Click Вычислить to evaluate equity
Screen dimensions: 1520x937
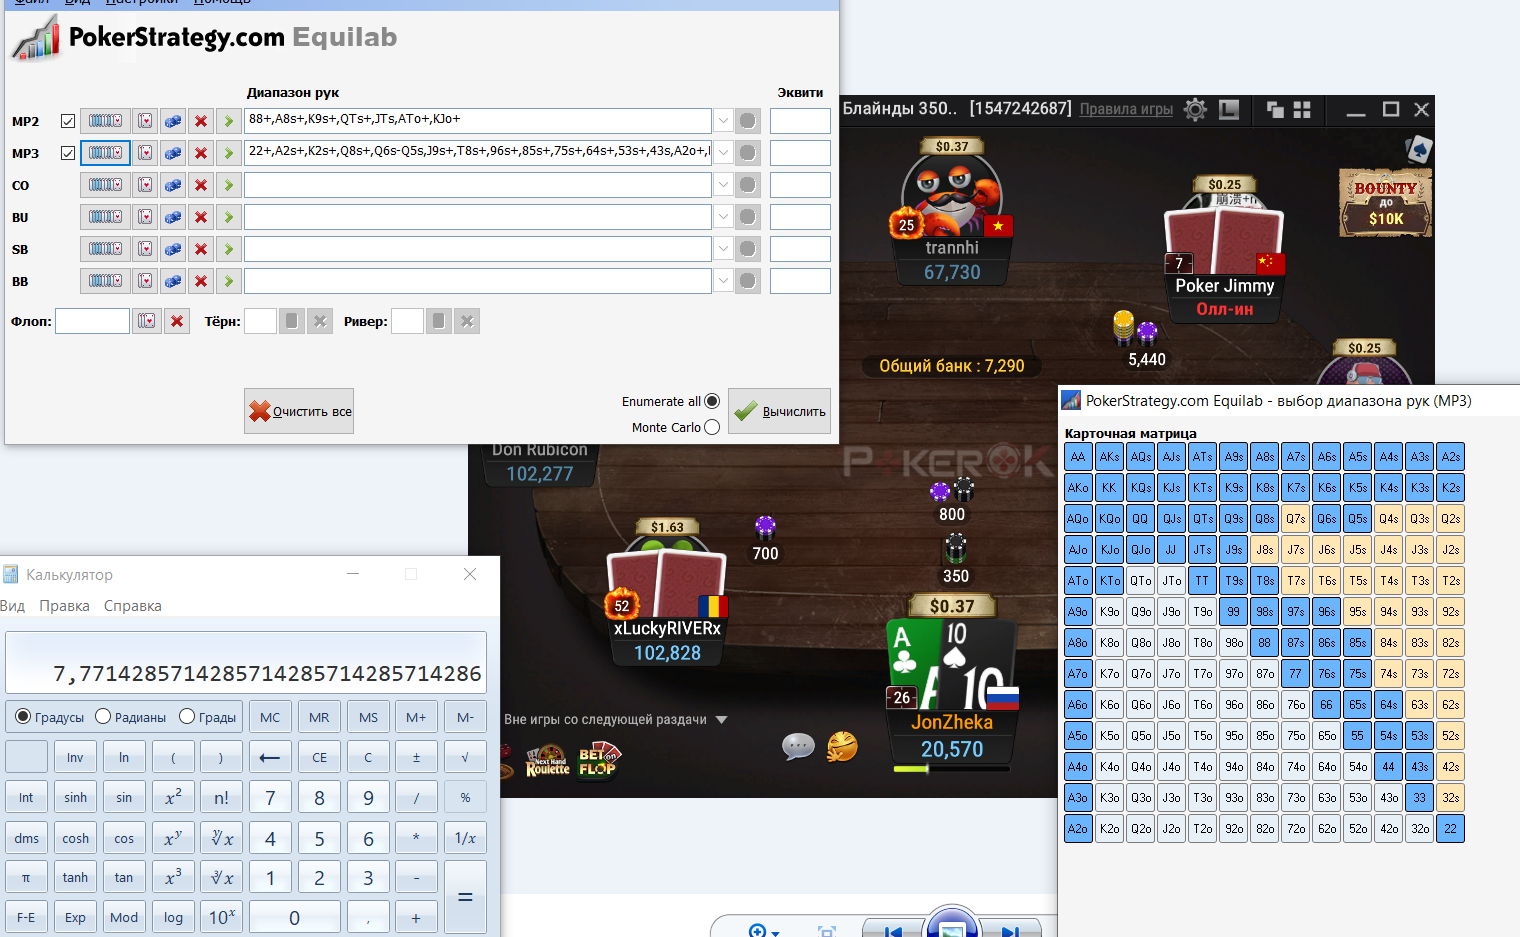tap(779, 411)
